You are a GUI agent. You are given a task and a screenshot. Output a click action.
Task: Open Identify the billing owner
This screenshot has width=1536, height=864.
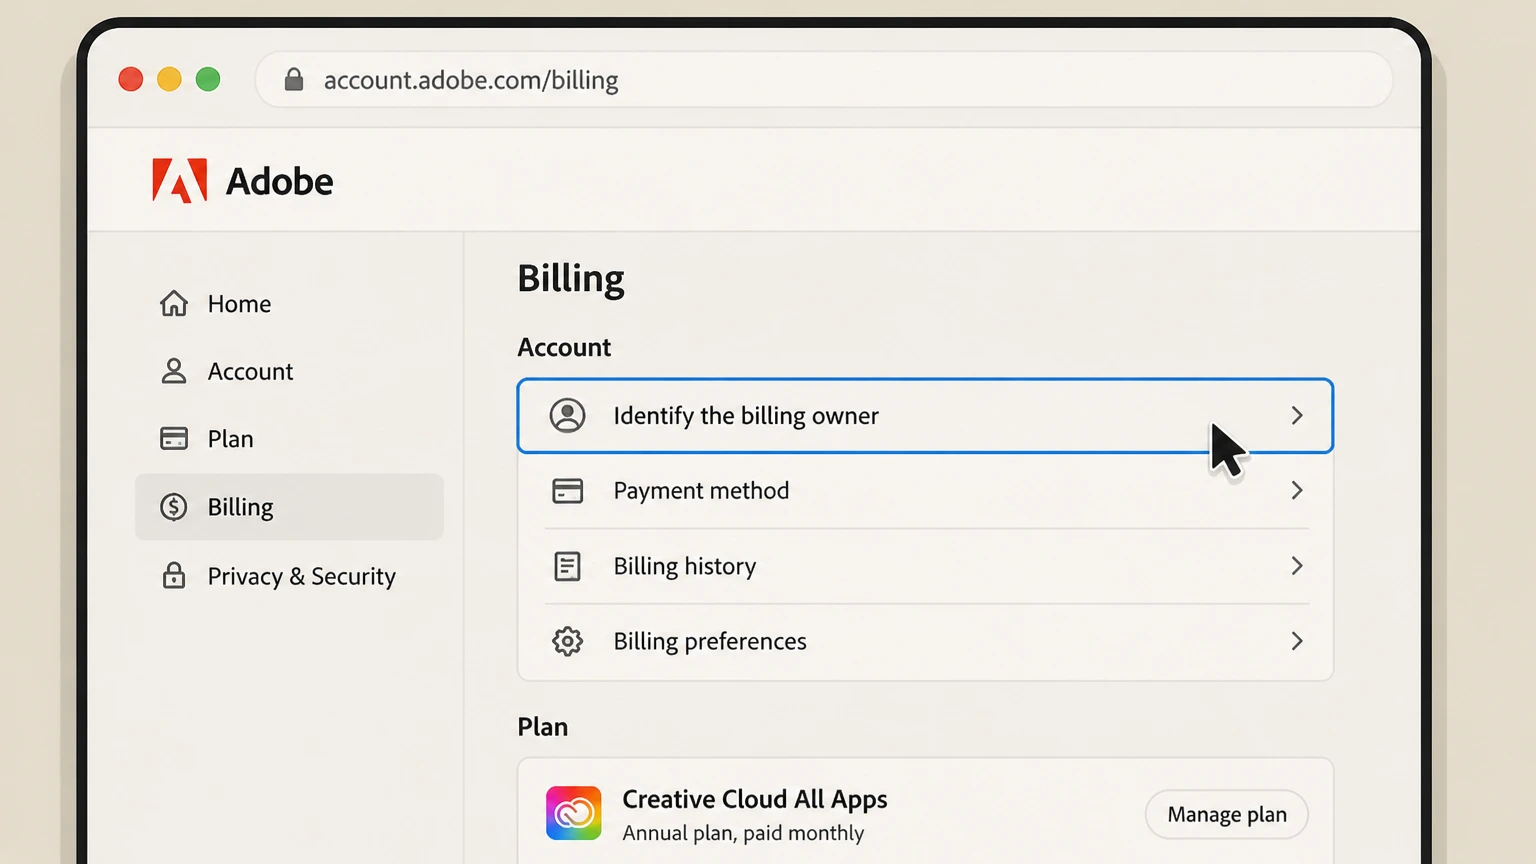point(925,415)
